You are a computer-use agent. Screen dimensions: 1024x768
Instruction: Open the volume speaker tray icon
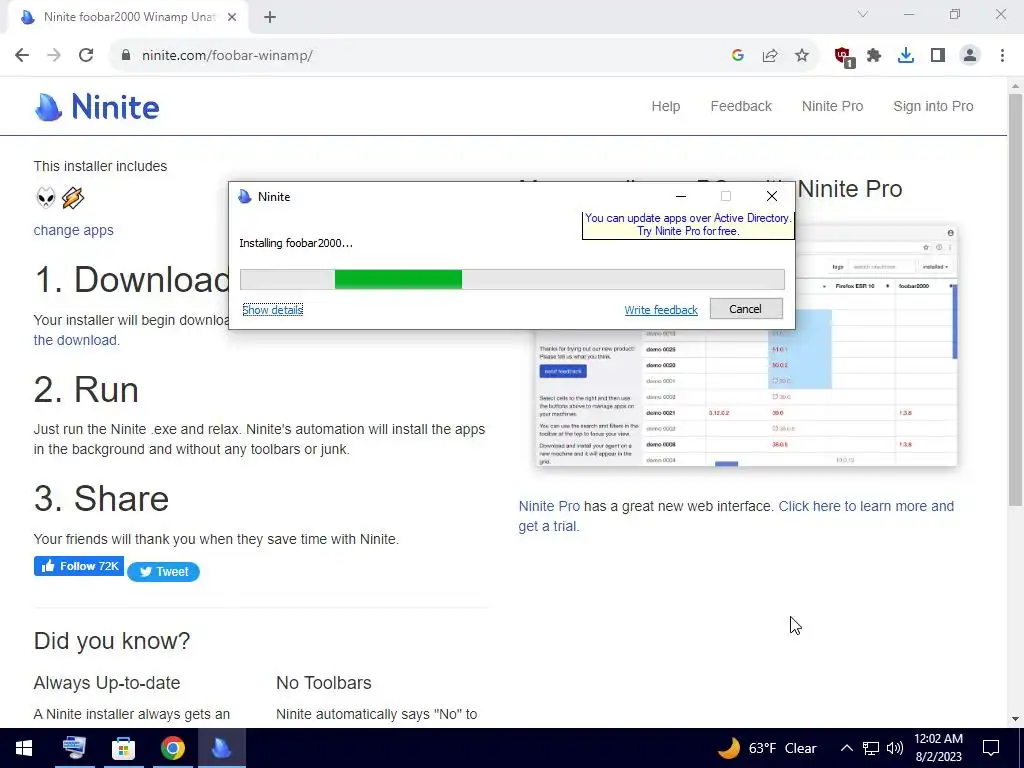click(x=895, y=748)
